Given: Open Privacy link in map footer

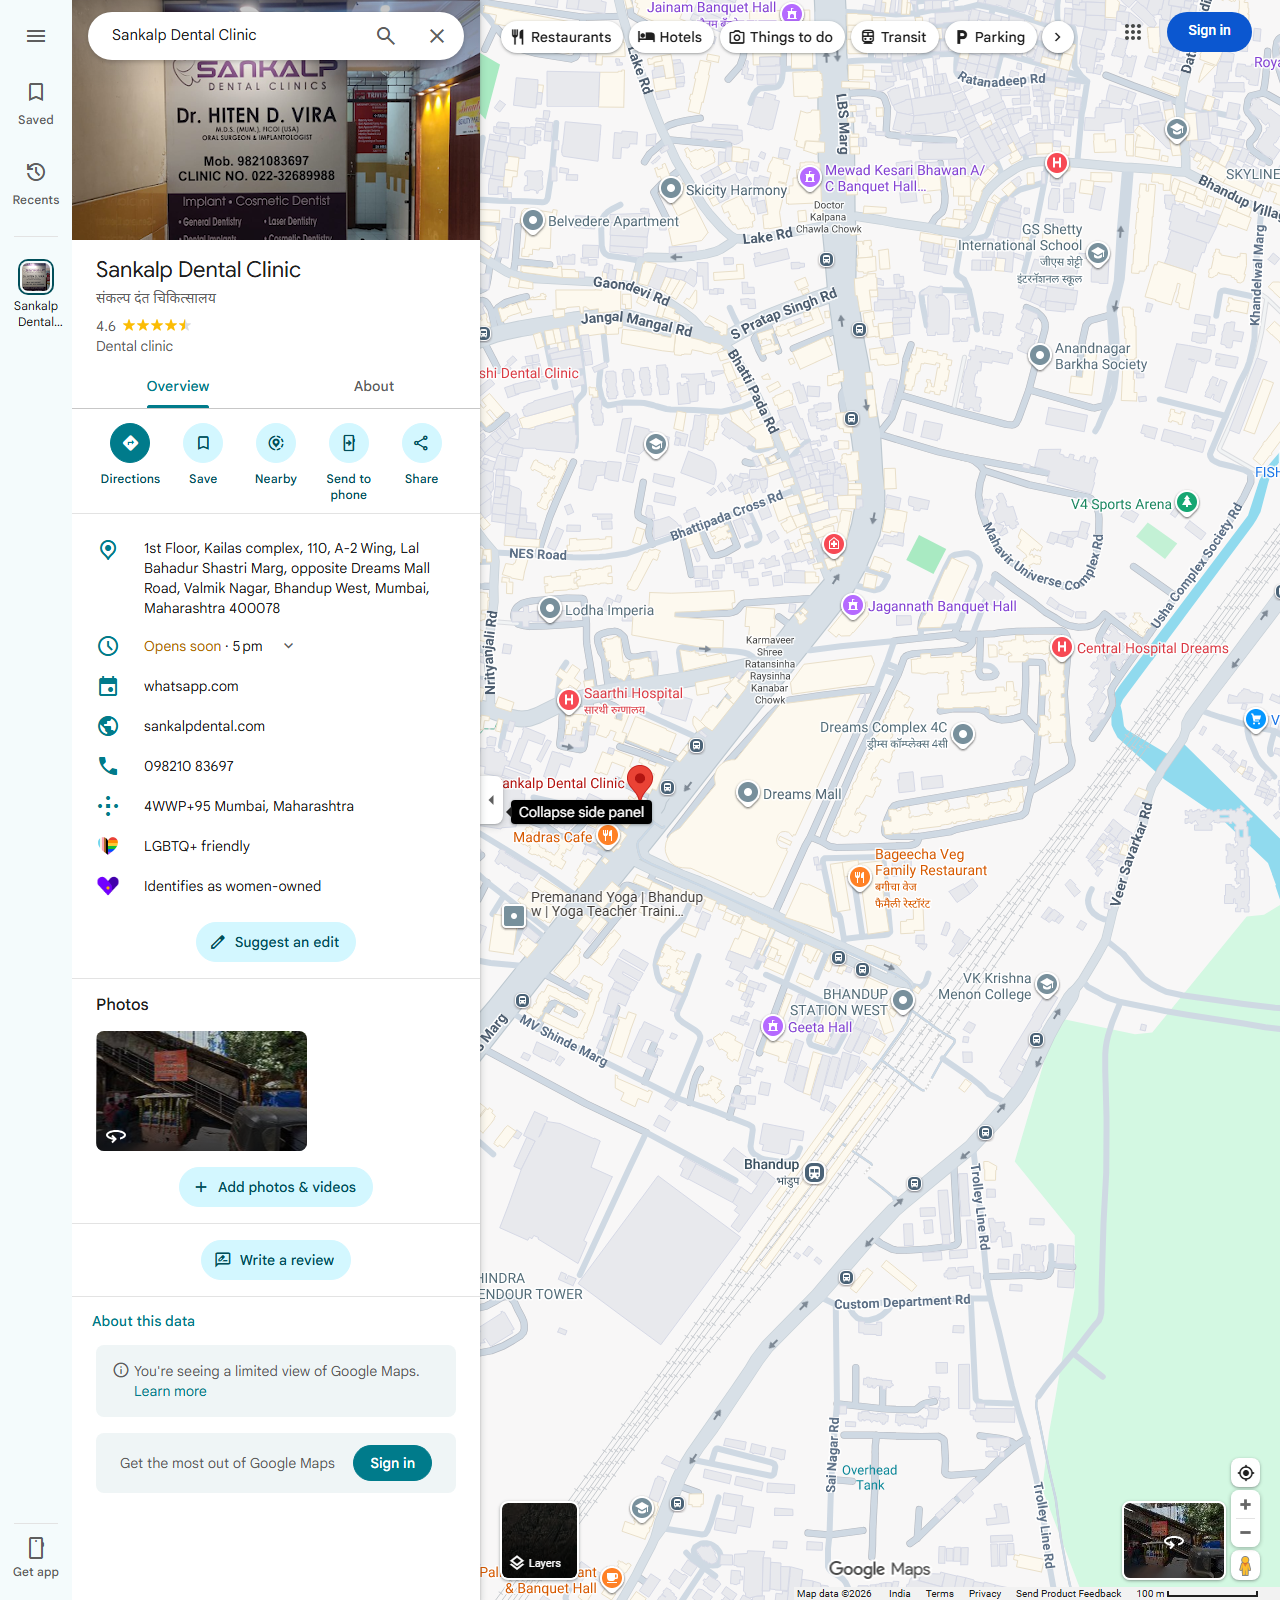Looking at the screenshot, I should tap(985, 1593).
